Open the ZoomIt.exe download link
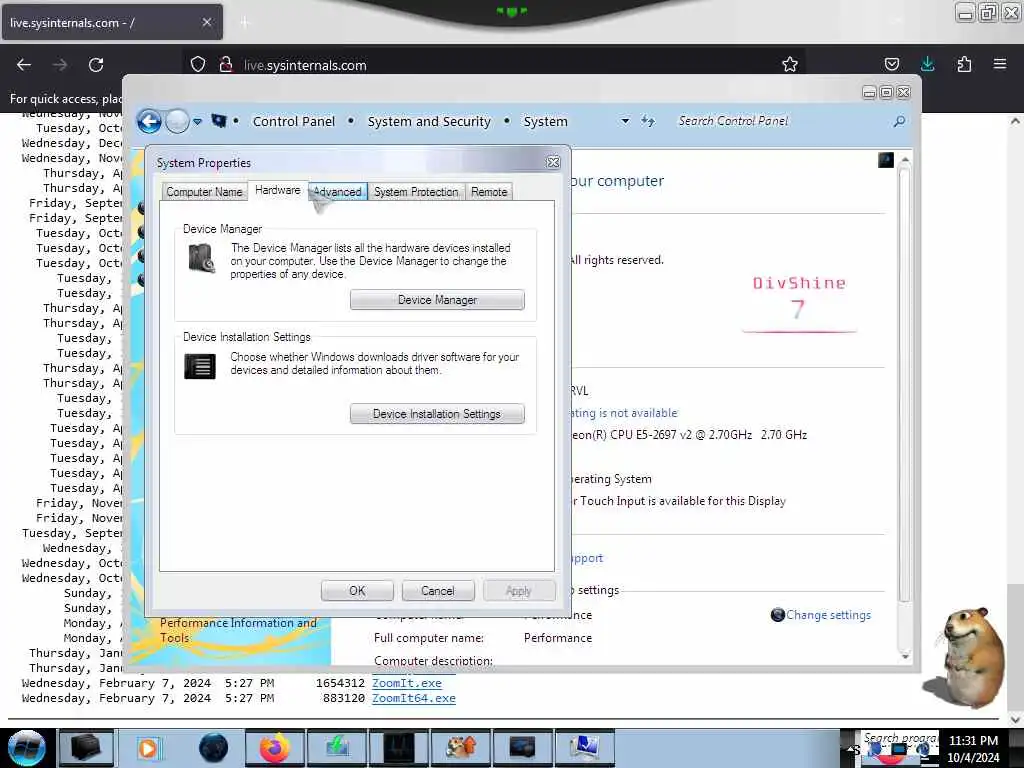The image size is (1024, 768). coord(407,683)
